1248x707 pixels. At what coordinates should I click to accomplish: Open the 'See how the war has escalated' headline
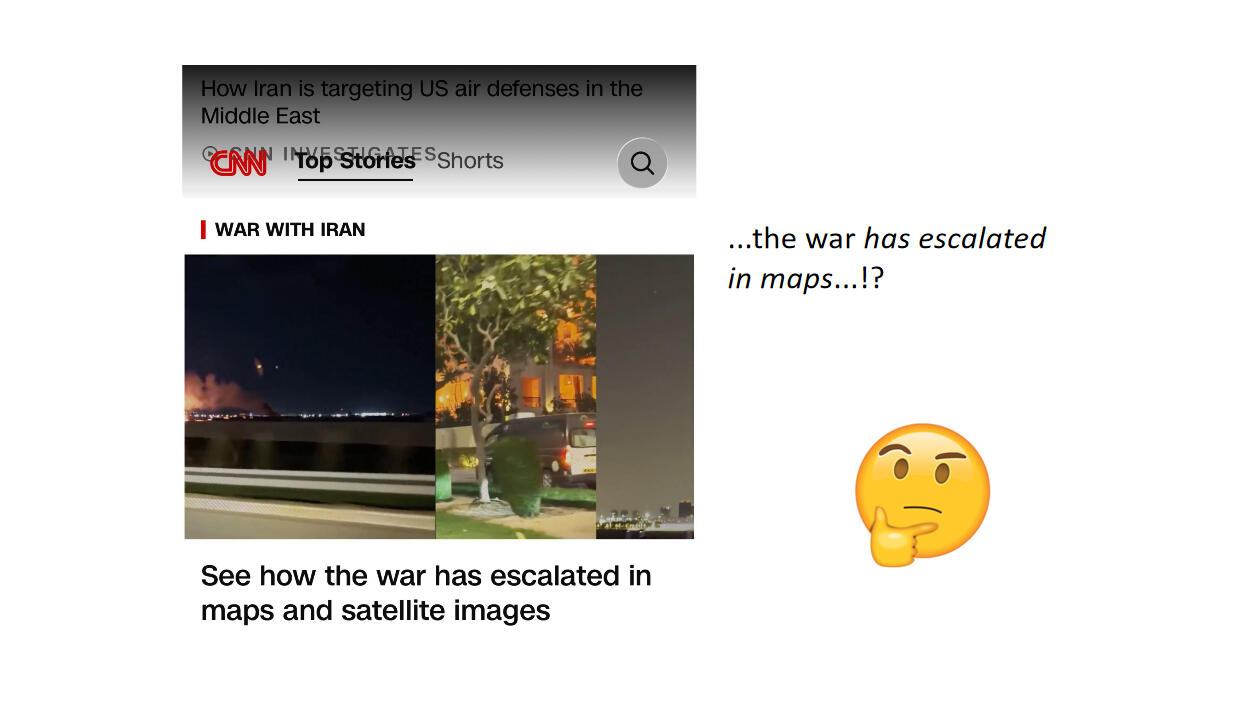(426, 593)
